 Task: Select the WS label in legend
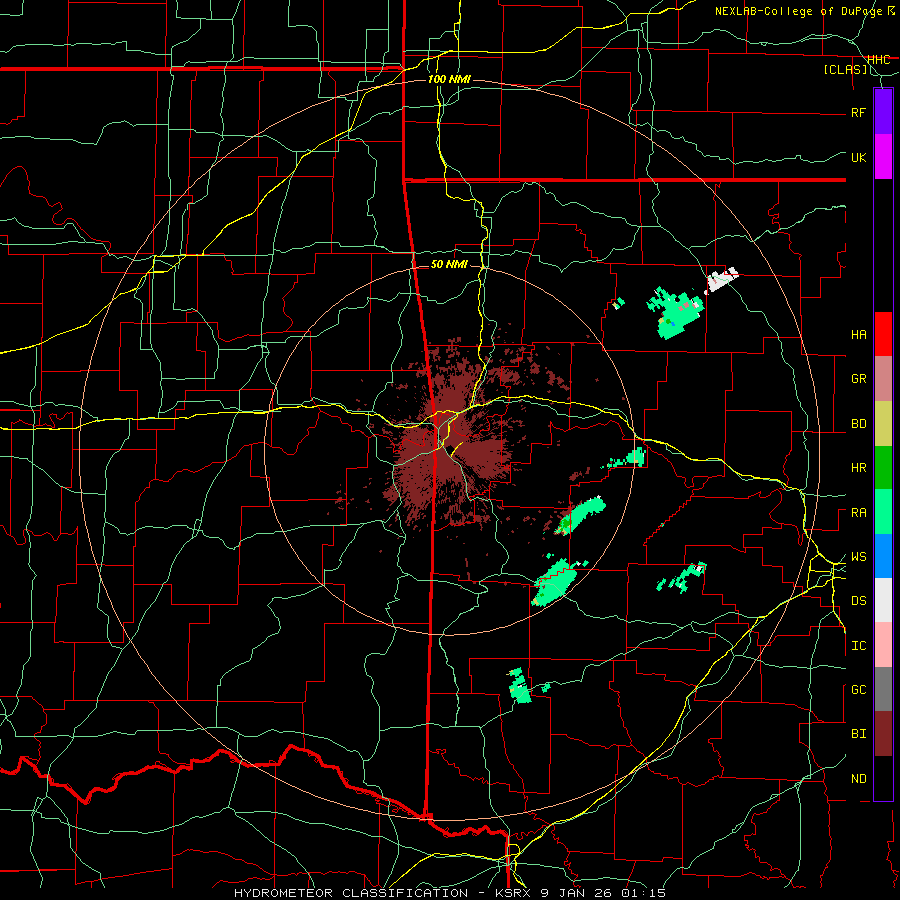coord(858,557)
